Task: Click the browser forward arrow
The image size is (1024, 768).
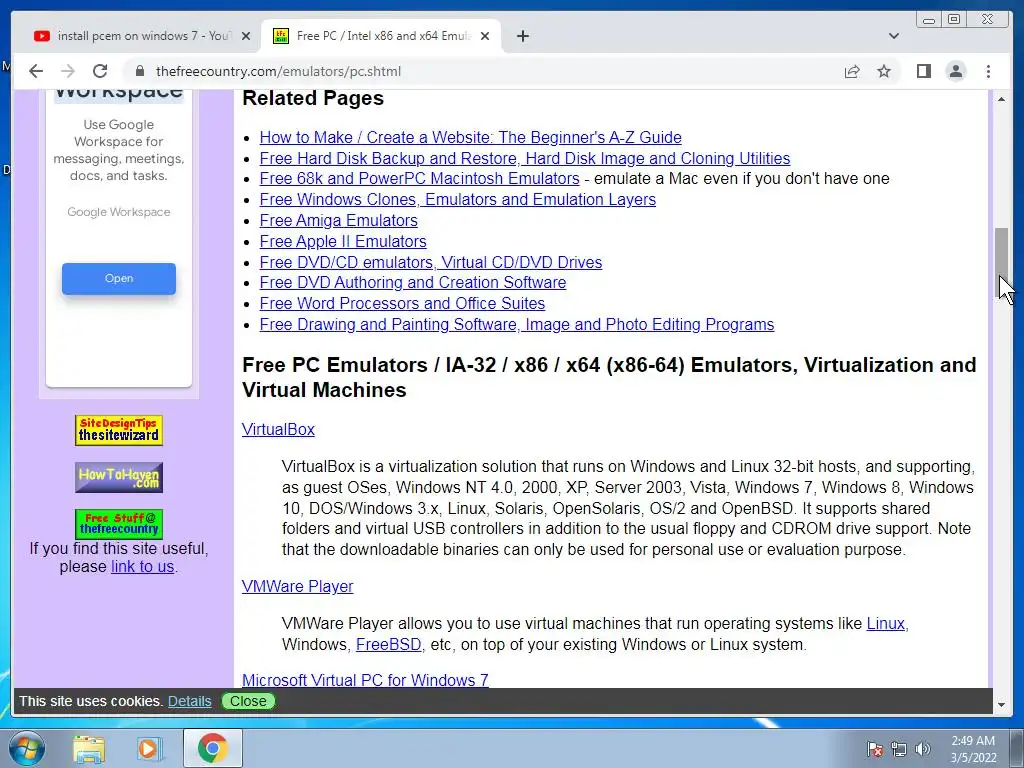Action: point(68,71)
